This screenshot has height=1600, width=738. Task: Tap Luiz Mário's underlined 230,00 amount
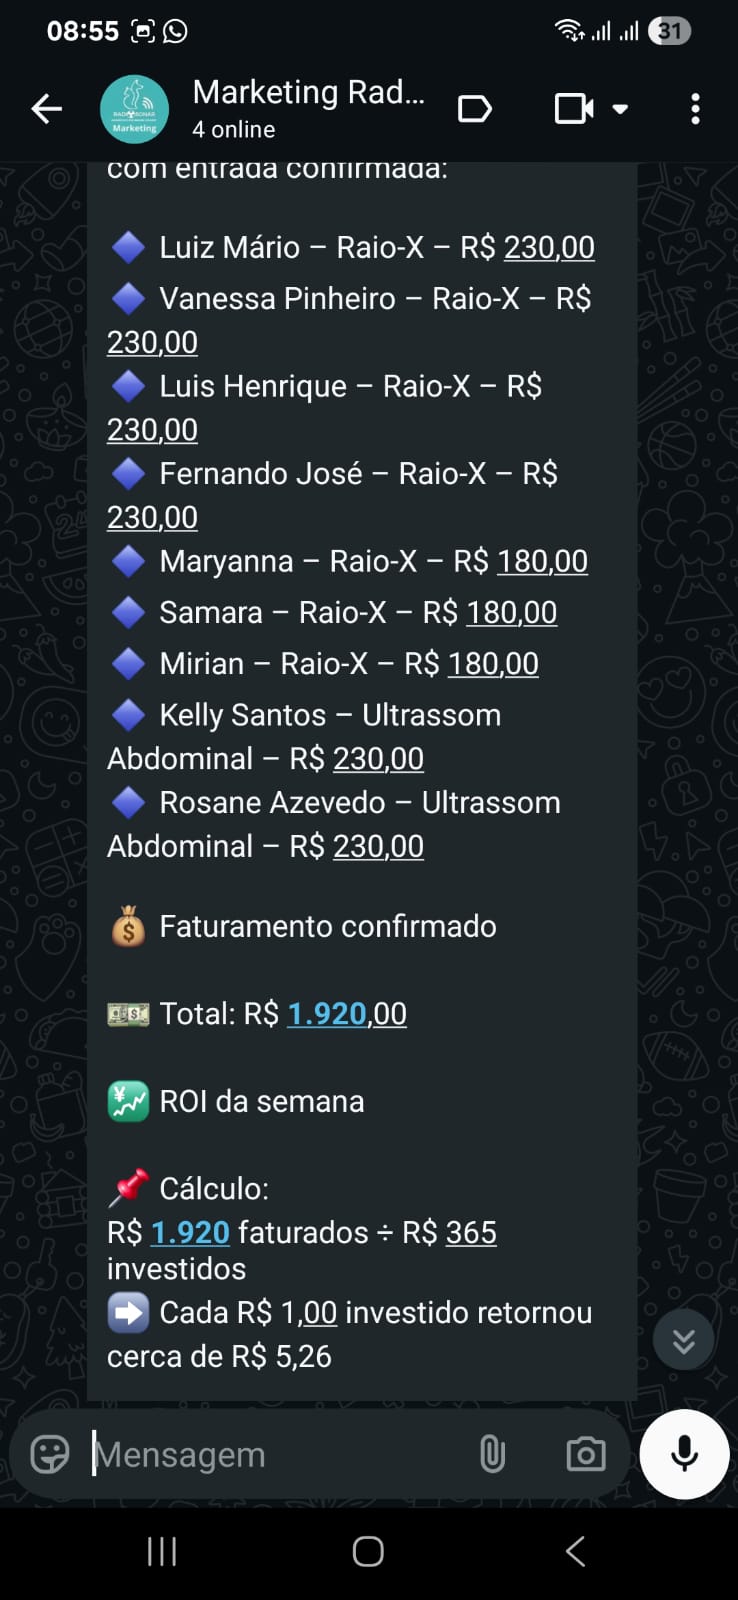[x=549, y=247]
